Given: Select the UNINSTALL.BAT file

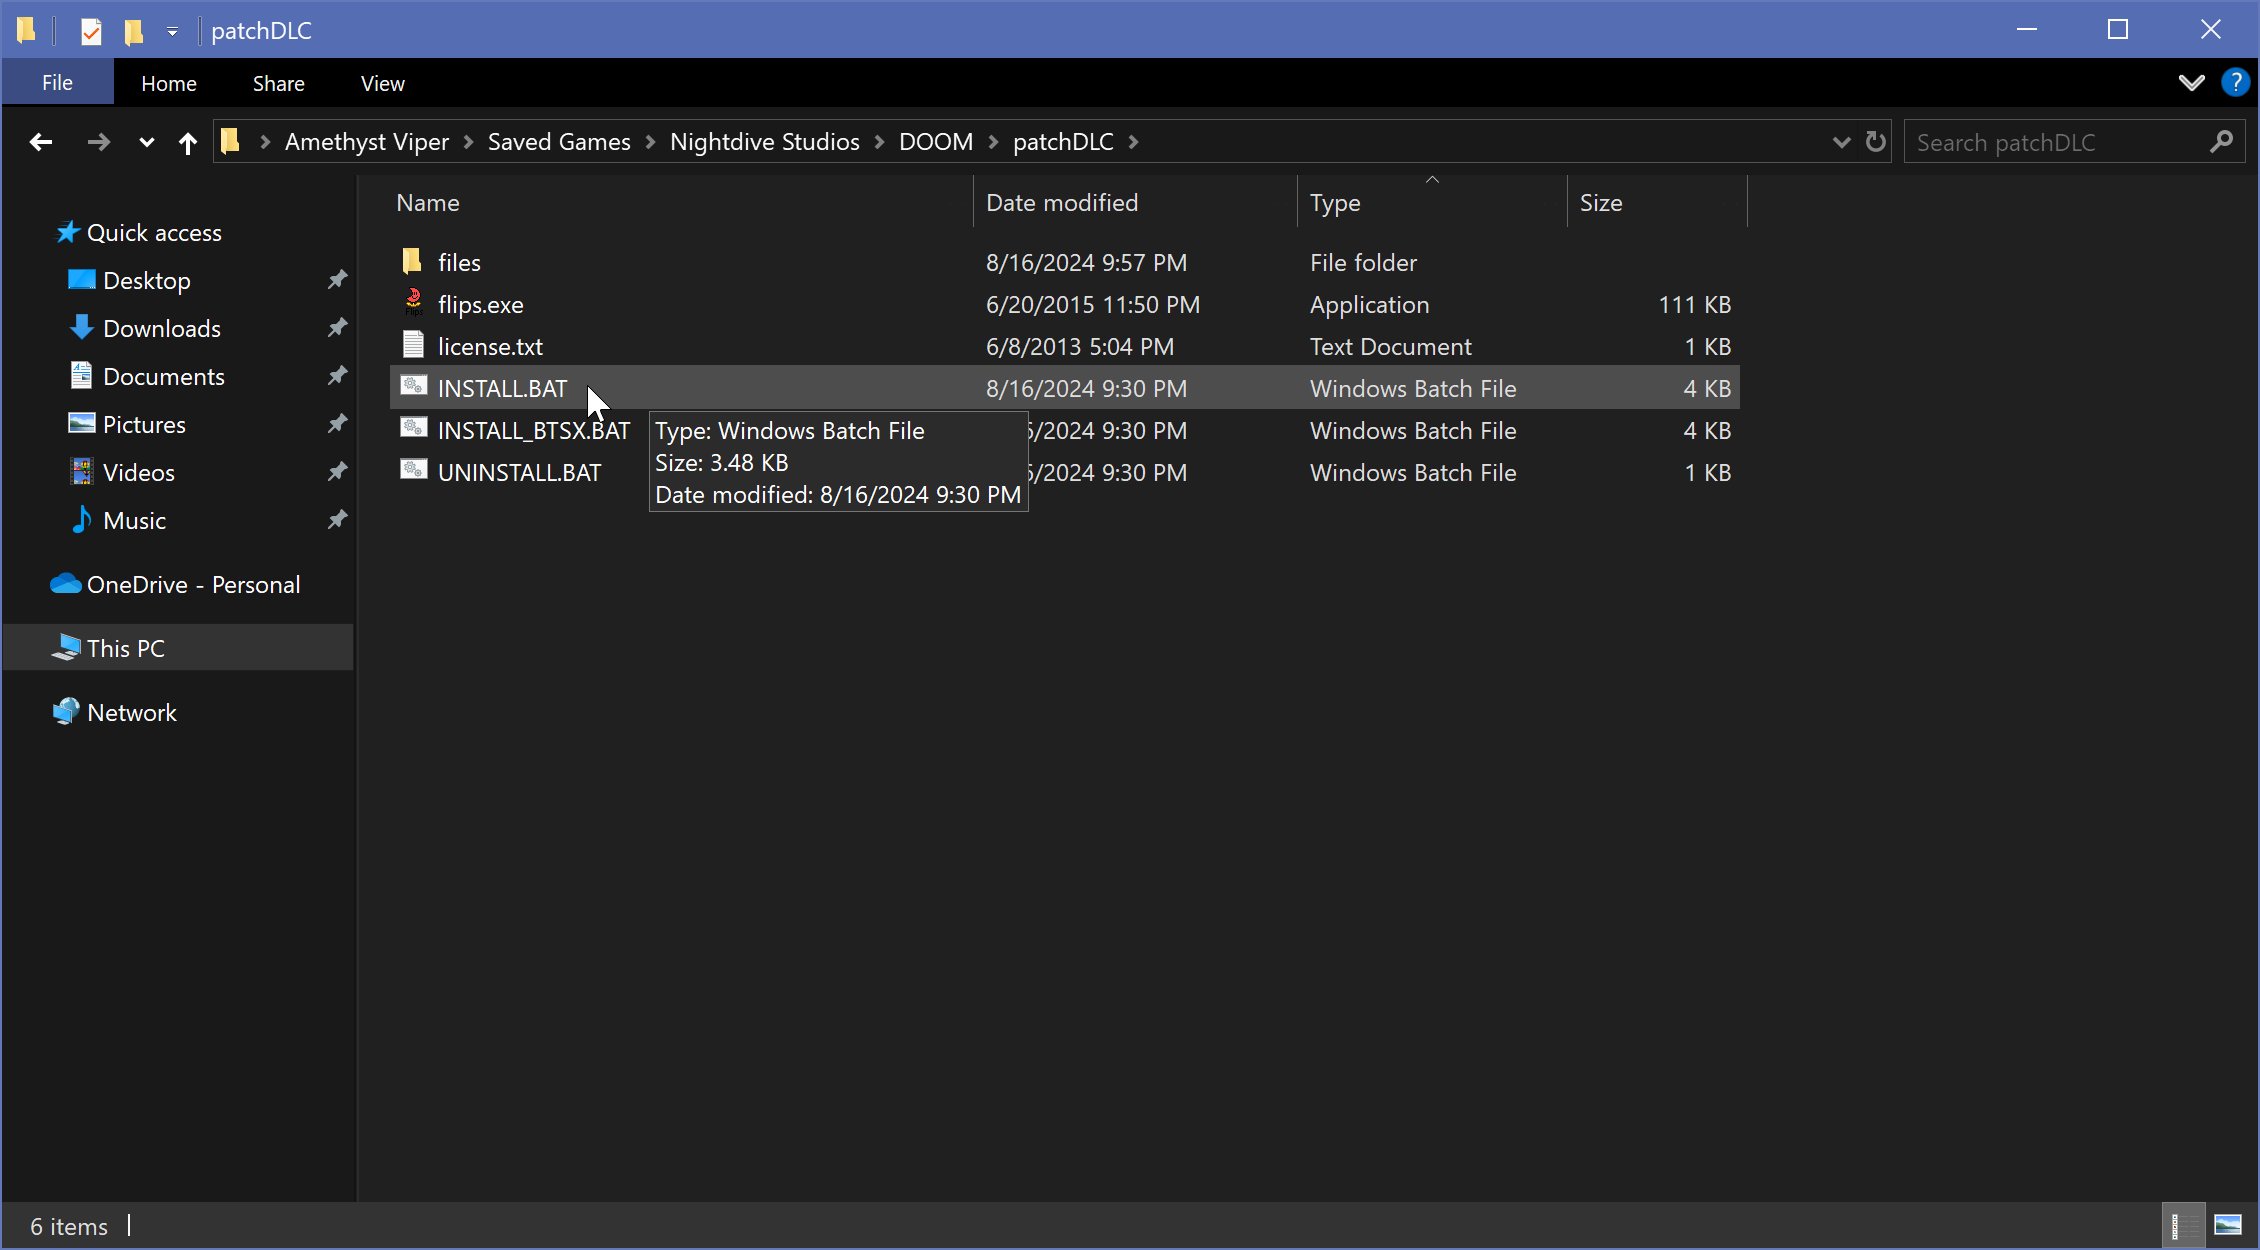Looking at the screenshot, I should pos(519,472).
